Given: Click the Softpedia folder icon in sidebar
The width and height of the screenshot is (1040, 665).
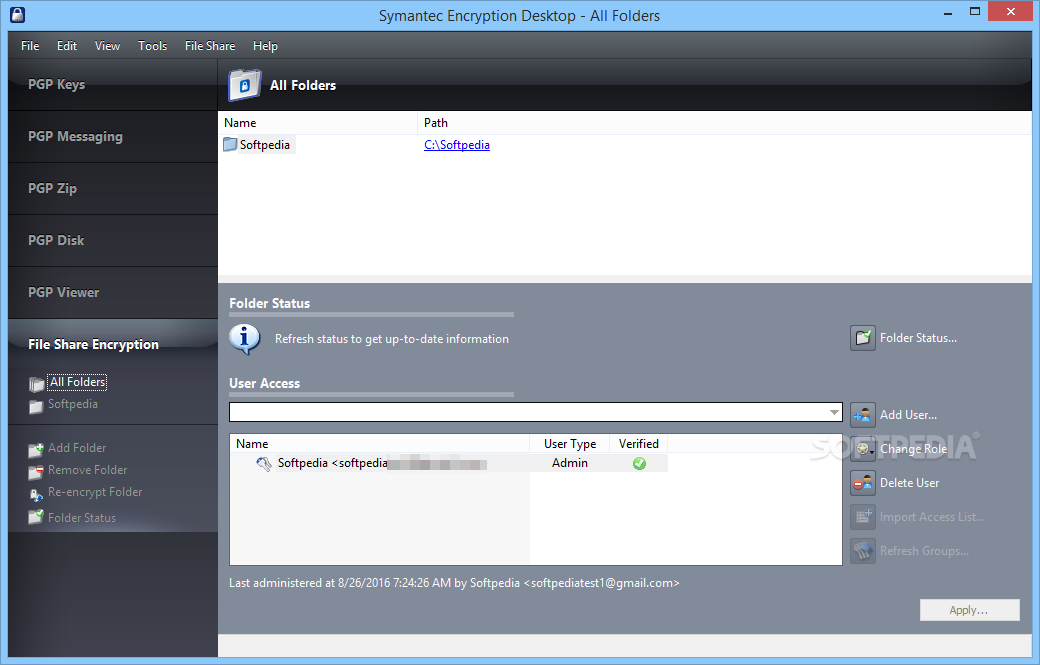Looking at the screenshot, I should pyautogui.click(x=36, y=406).
